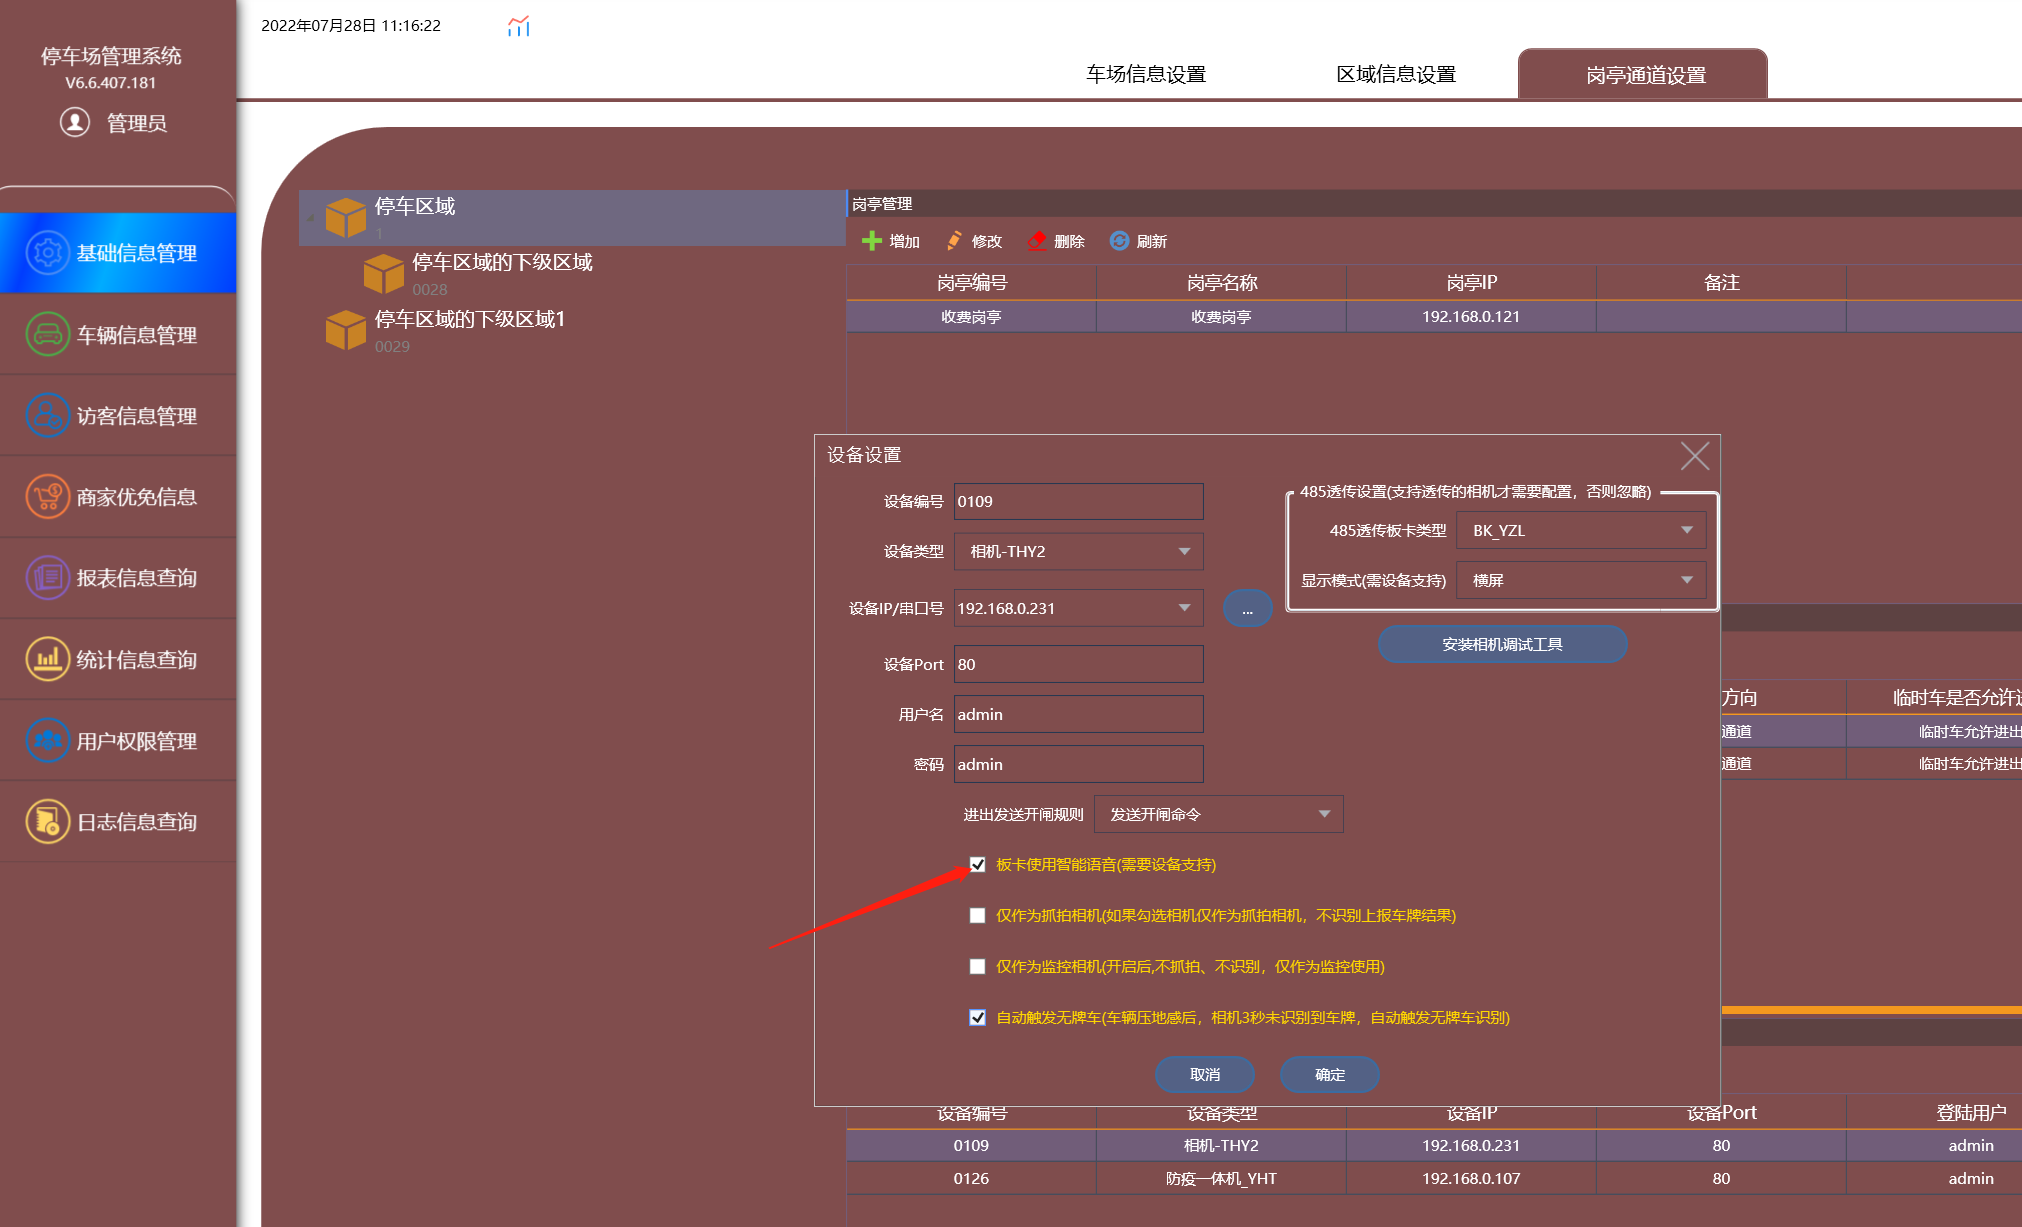Viewport: 2022px width, 1227px height.
Task: Open the 进出发送开闸规则 dropdown
Action: click(1218, 815)
